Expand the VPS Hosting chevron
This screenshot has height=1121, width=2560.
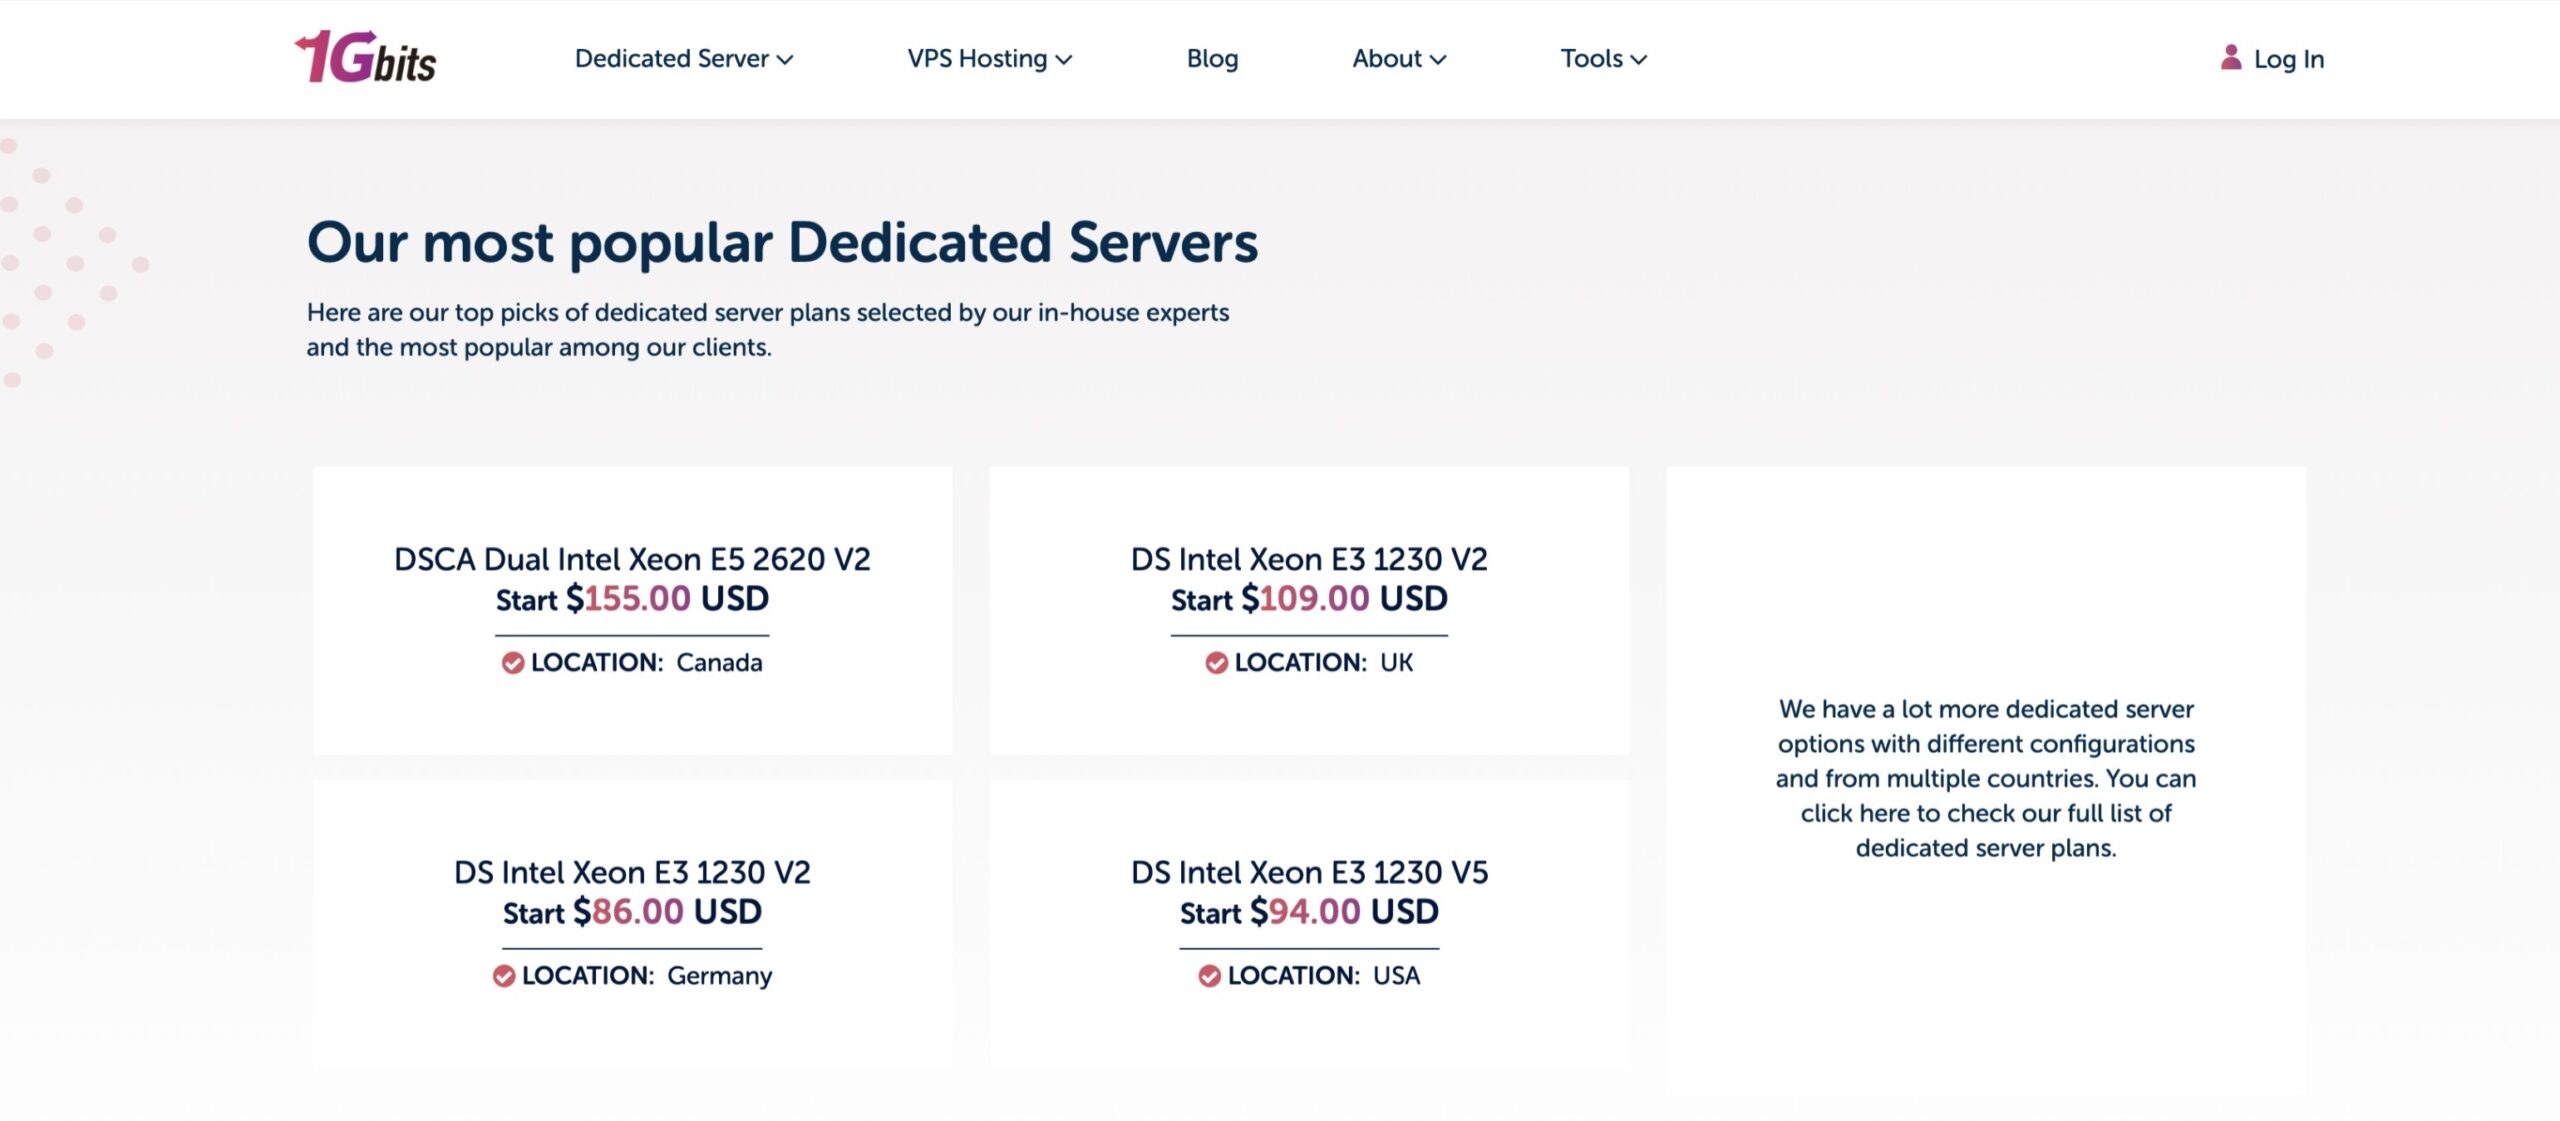click(1064, 60)
